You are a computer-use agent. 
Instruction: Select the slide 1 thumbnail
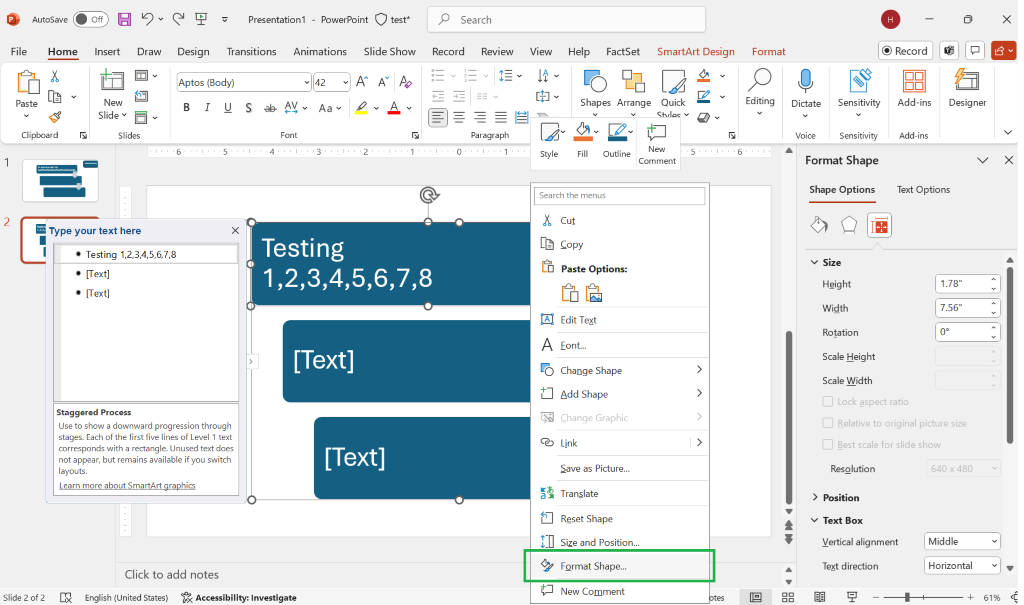[x=61, y=179]
